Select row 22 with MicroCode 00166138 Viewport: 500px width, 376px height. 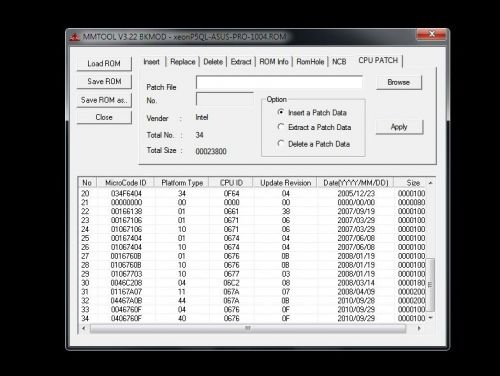[x=253, y=211]
